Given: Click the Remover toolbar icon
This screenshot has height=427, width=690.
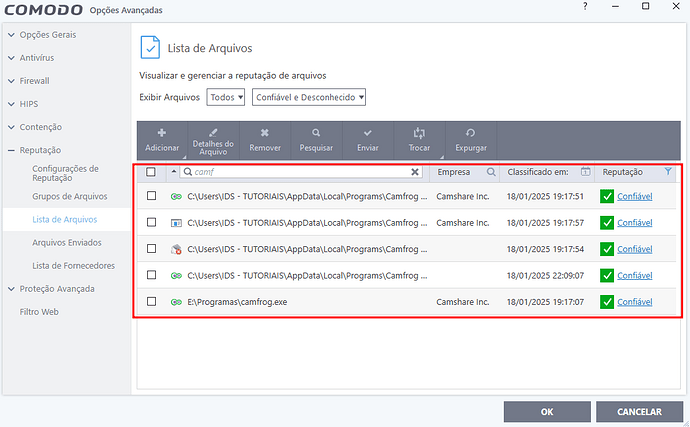Looking at the screenshot, I should [x=264, y=132].
